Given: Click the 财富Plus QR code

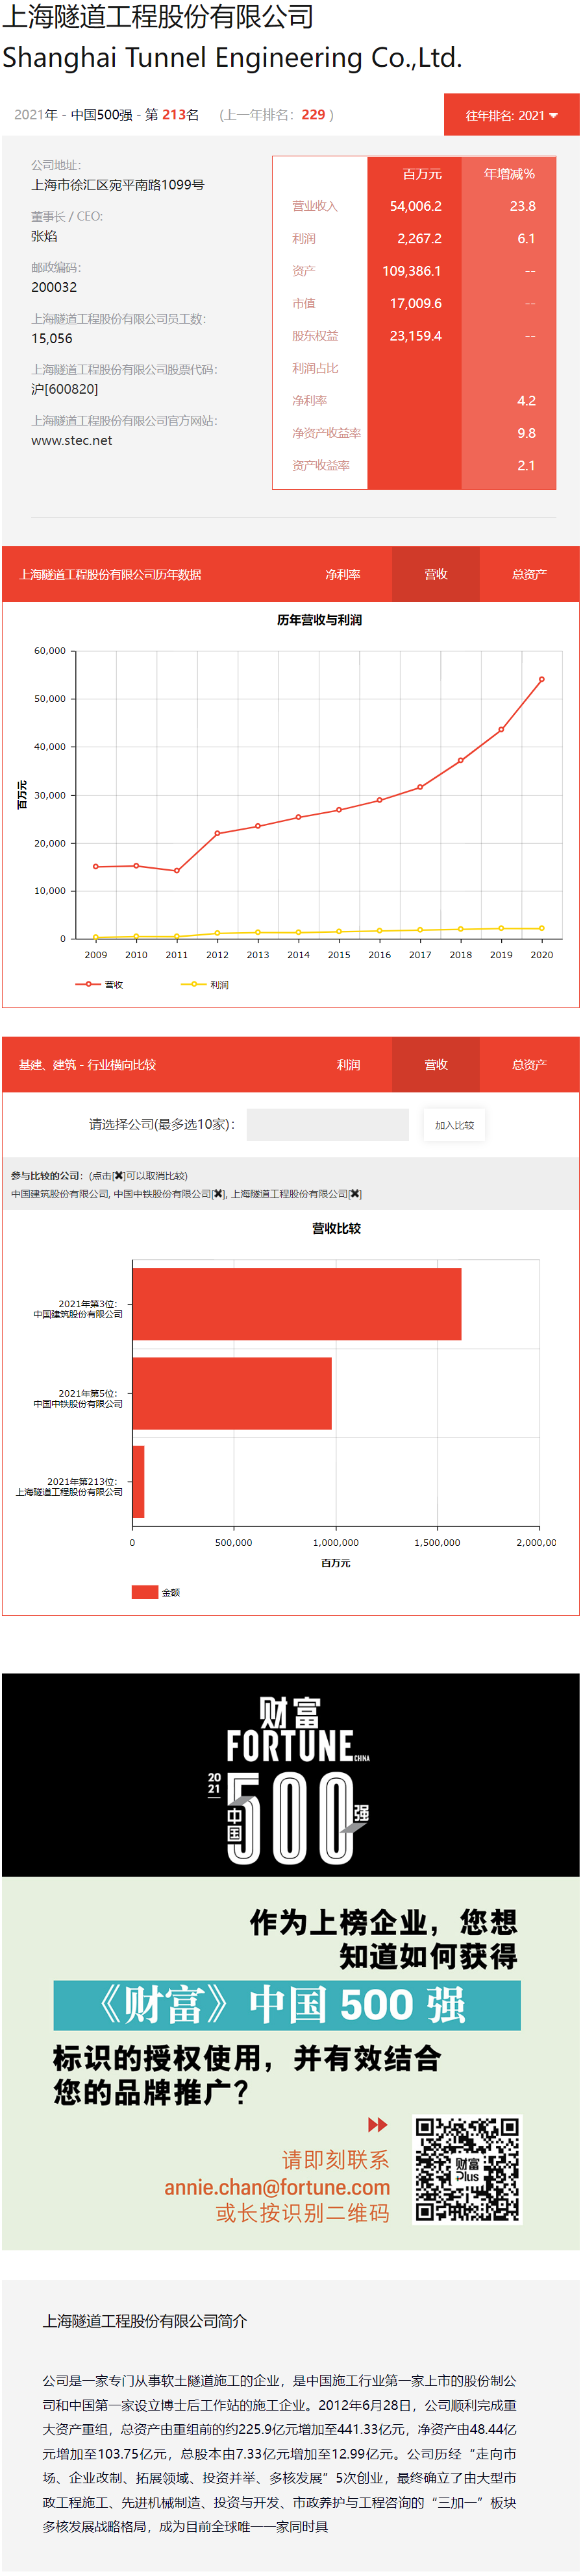Looking at the screenshot, I should click(468, 2170).
